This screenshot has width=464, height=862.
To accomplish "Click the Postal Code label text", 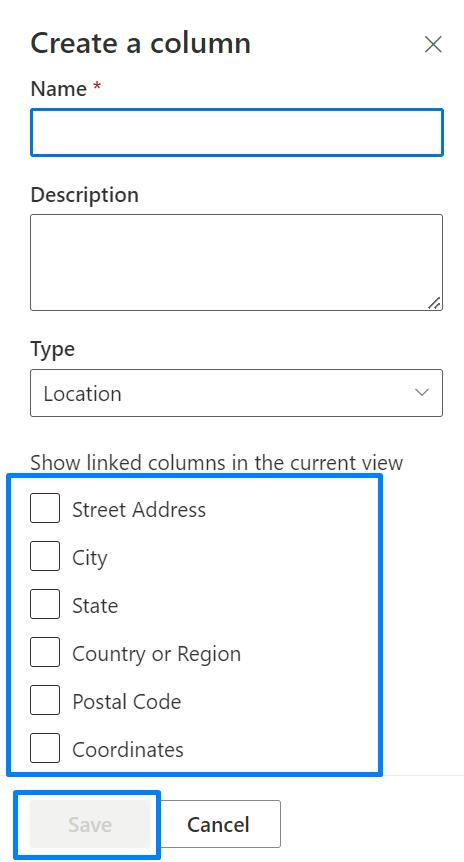I will pos(127,701).
